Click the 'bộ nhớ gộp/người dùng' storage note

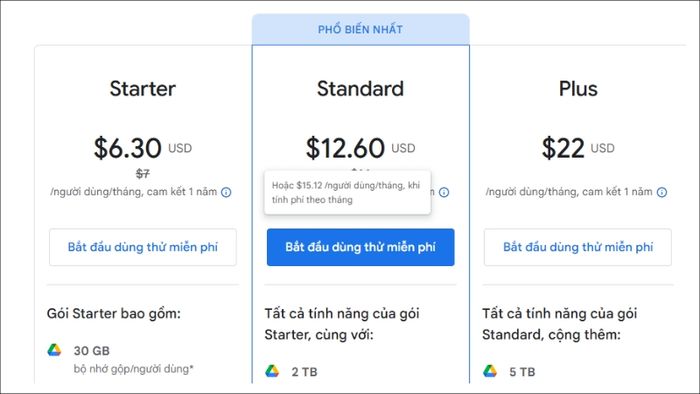click(133, 369)
